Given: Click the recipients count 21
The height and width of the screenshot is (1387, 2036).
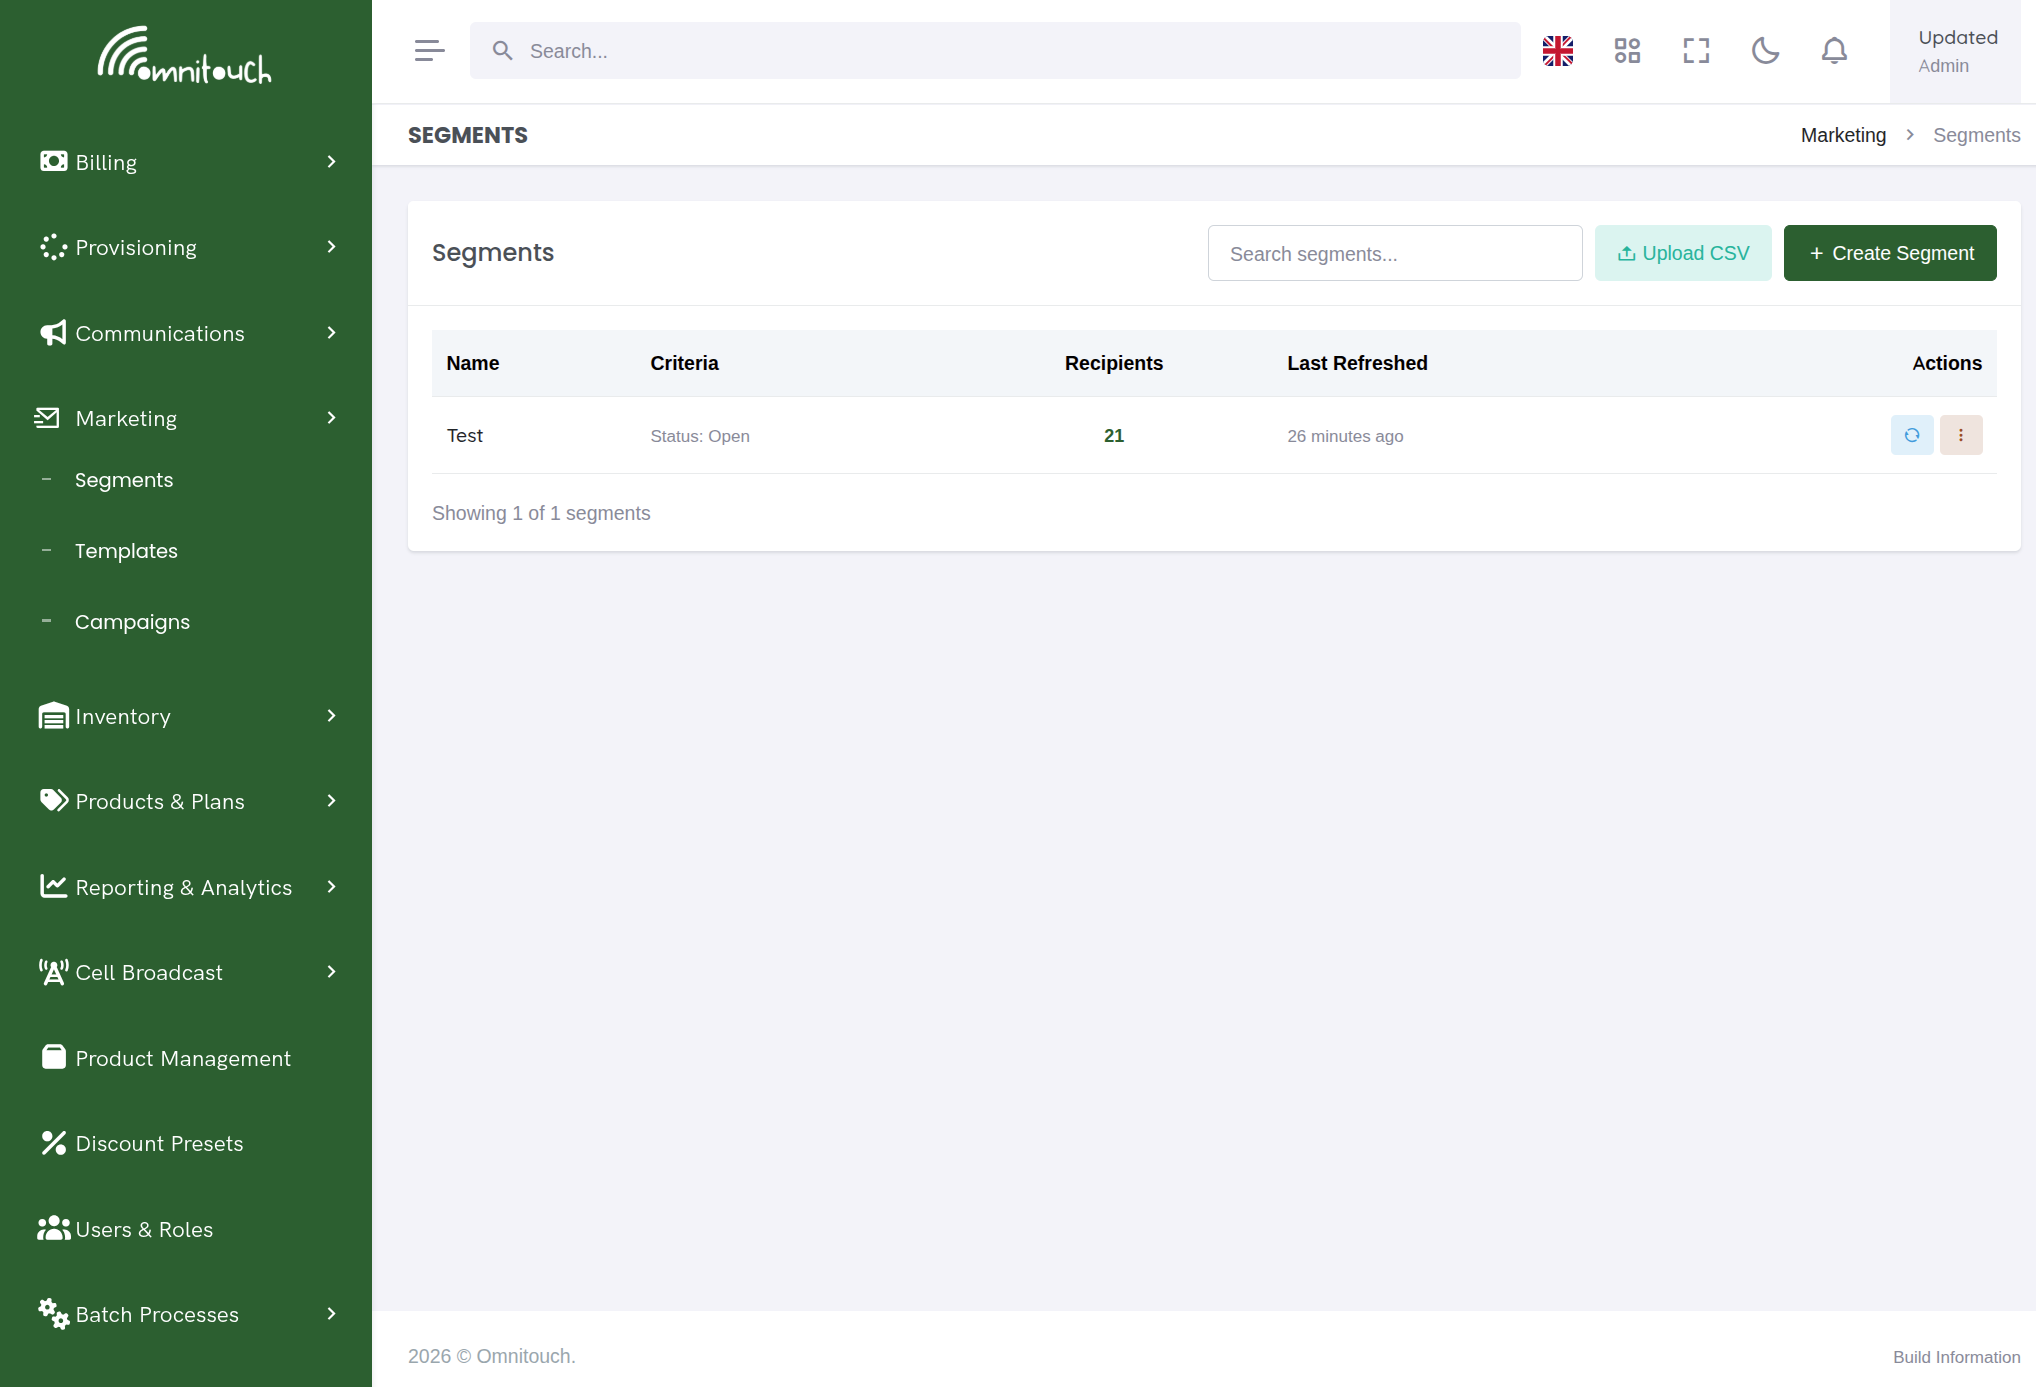Looking at the screenshot, I should 1113,435.
